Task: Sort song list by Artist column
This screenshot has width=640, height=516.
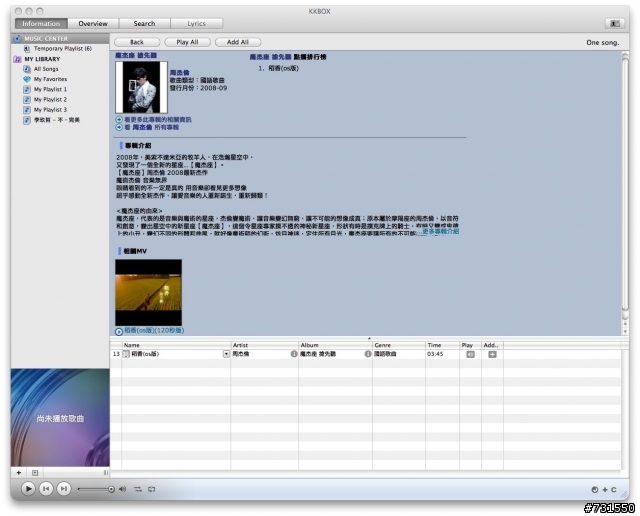Action: pos(264,345)
